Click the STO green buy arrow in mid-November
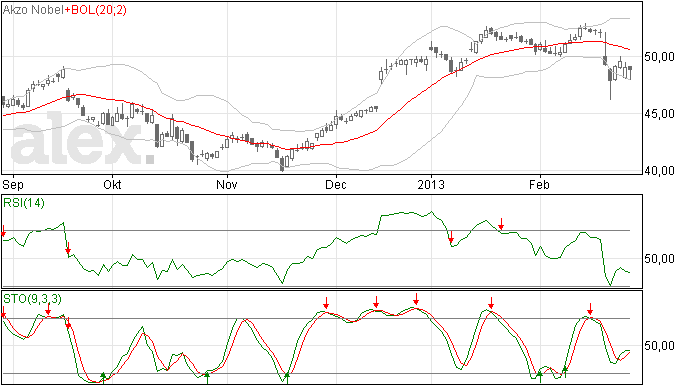The width and height of the screenshot is (690, 387). point(287,377)
